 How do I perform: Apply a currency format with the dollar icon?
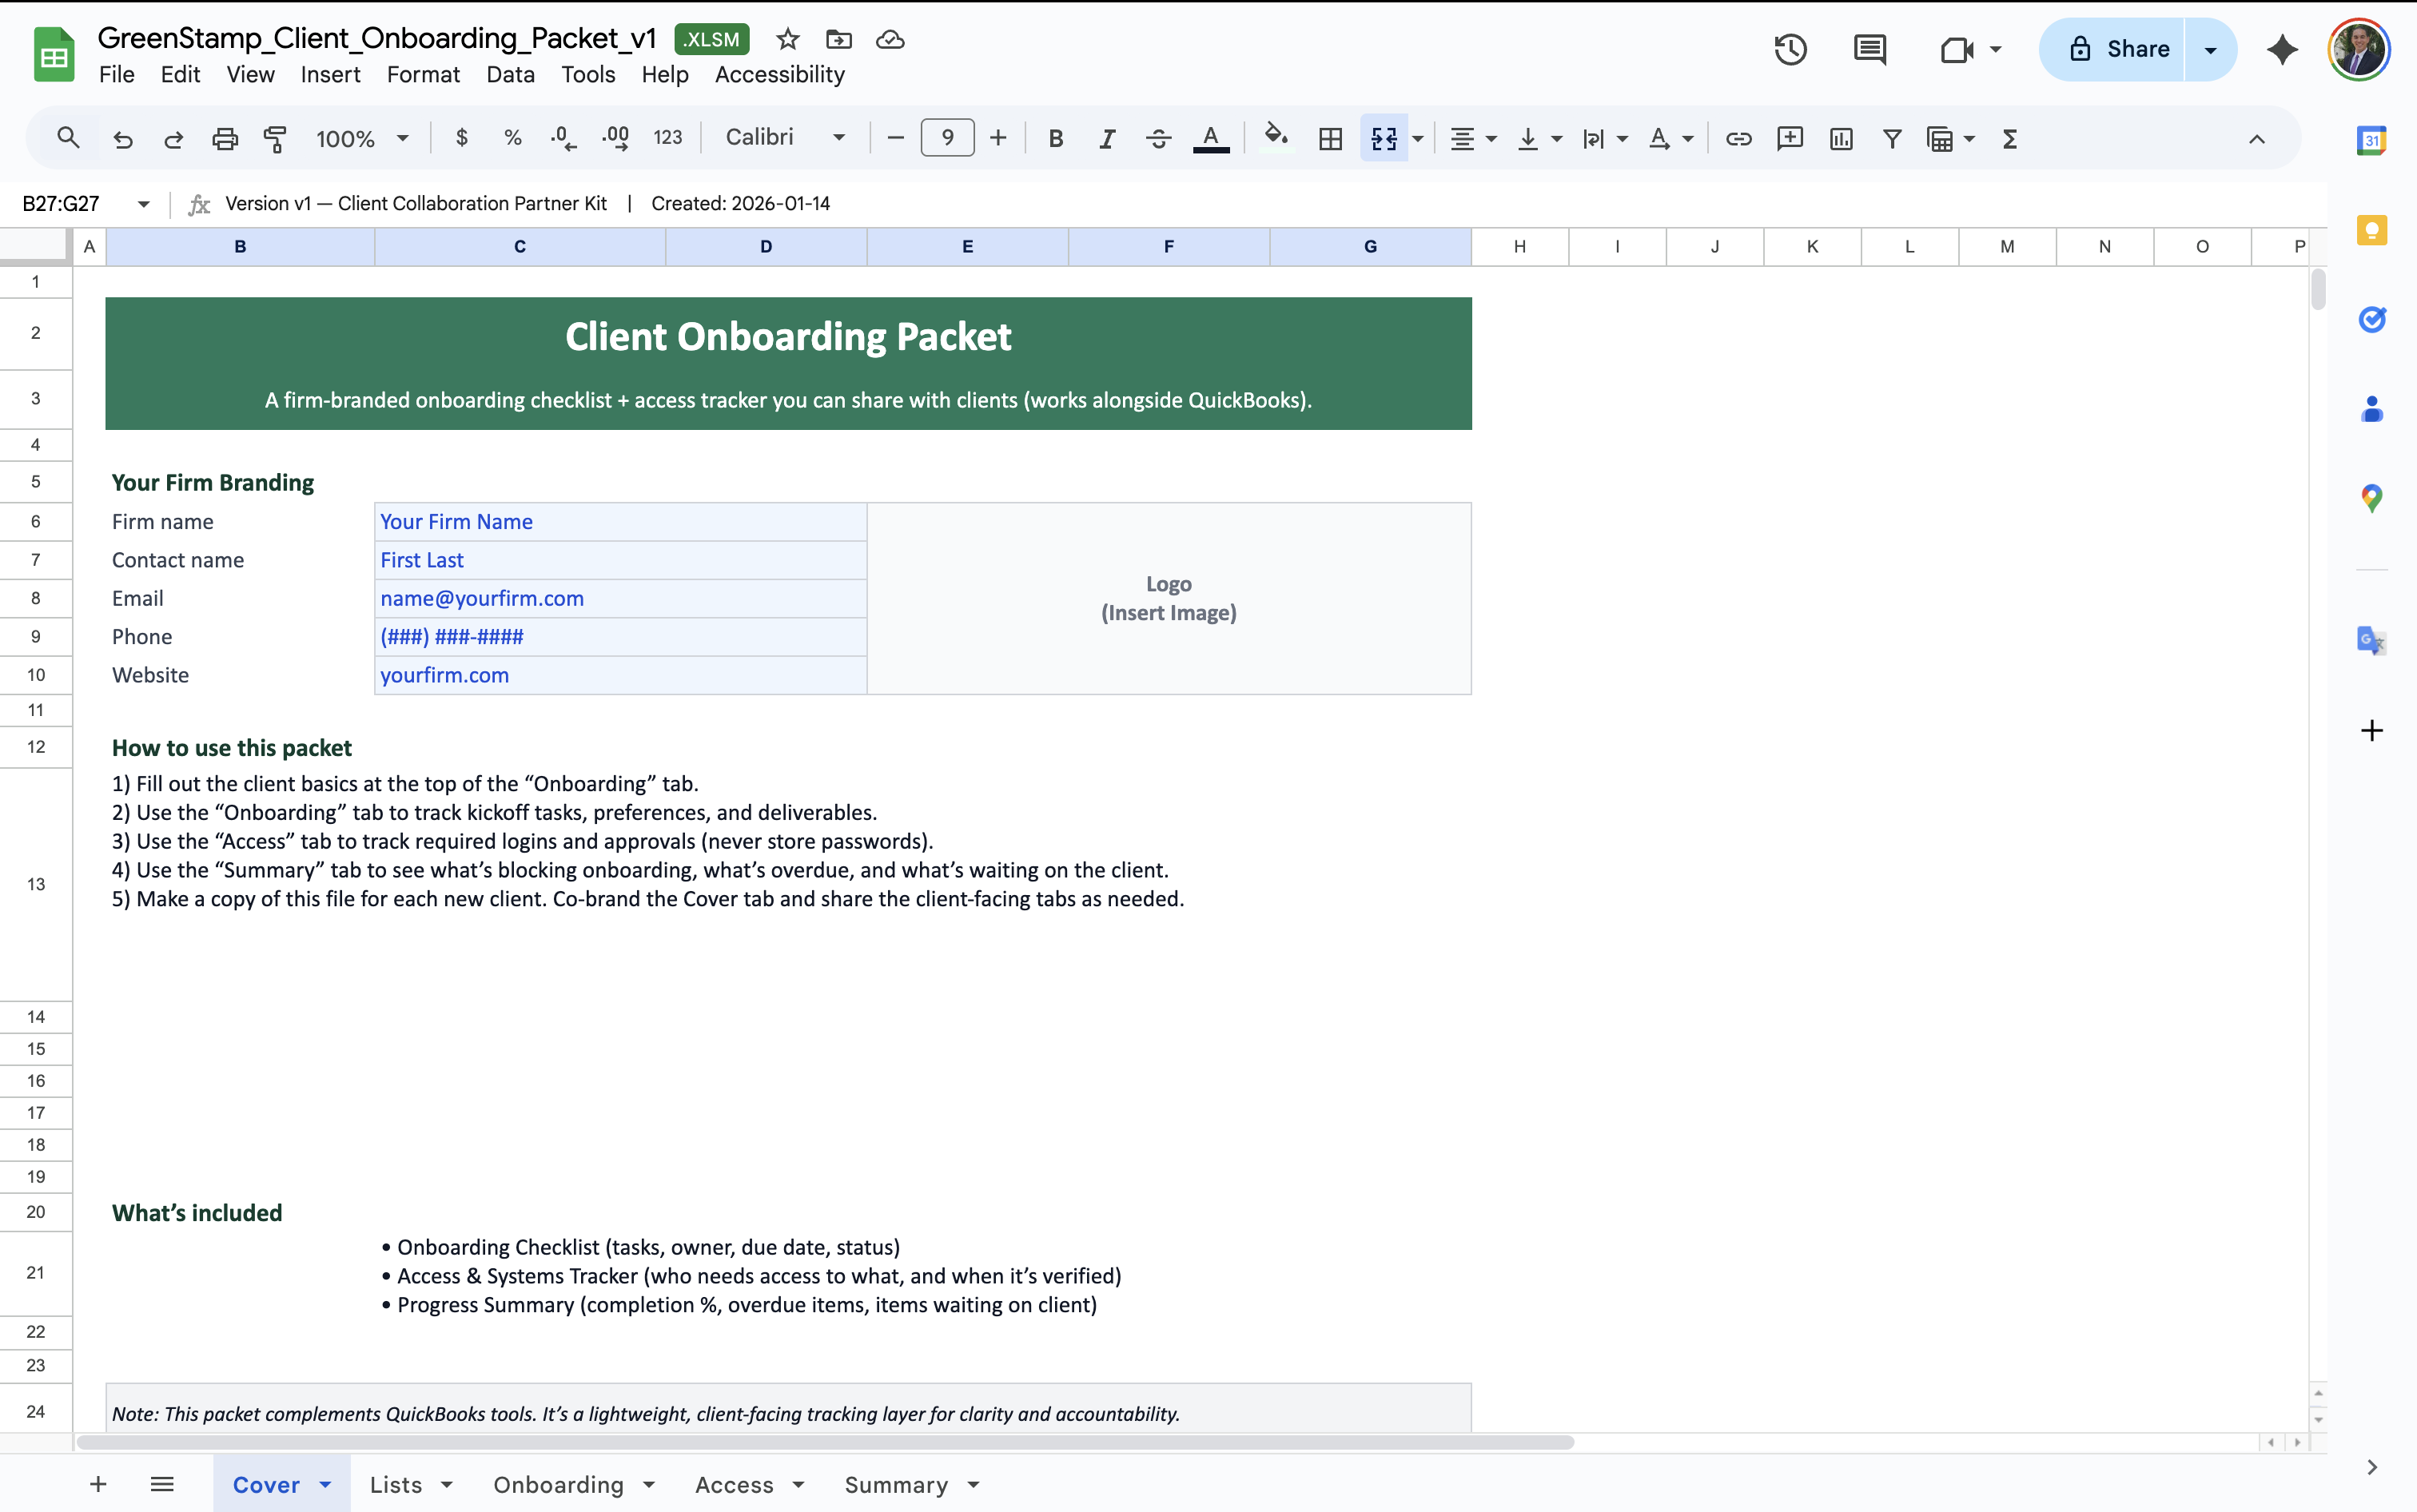coord(461,138)
